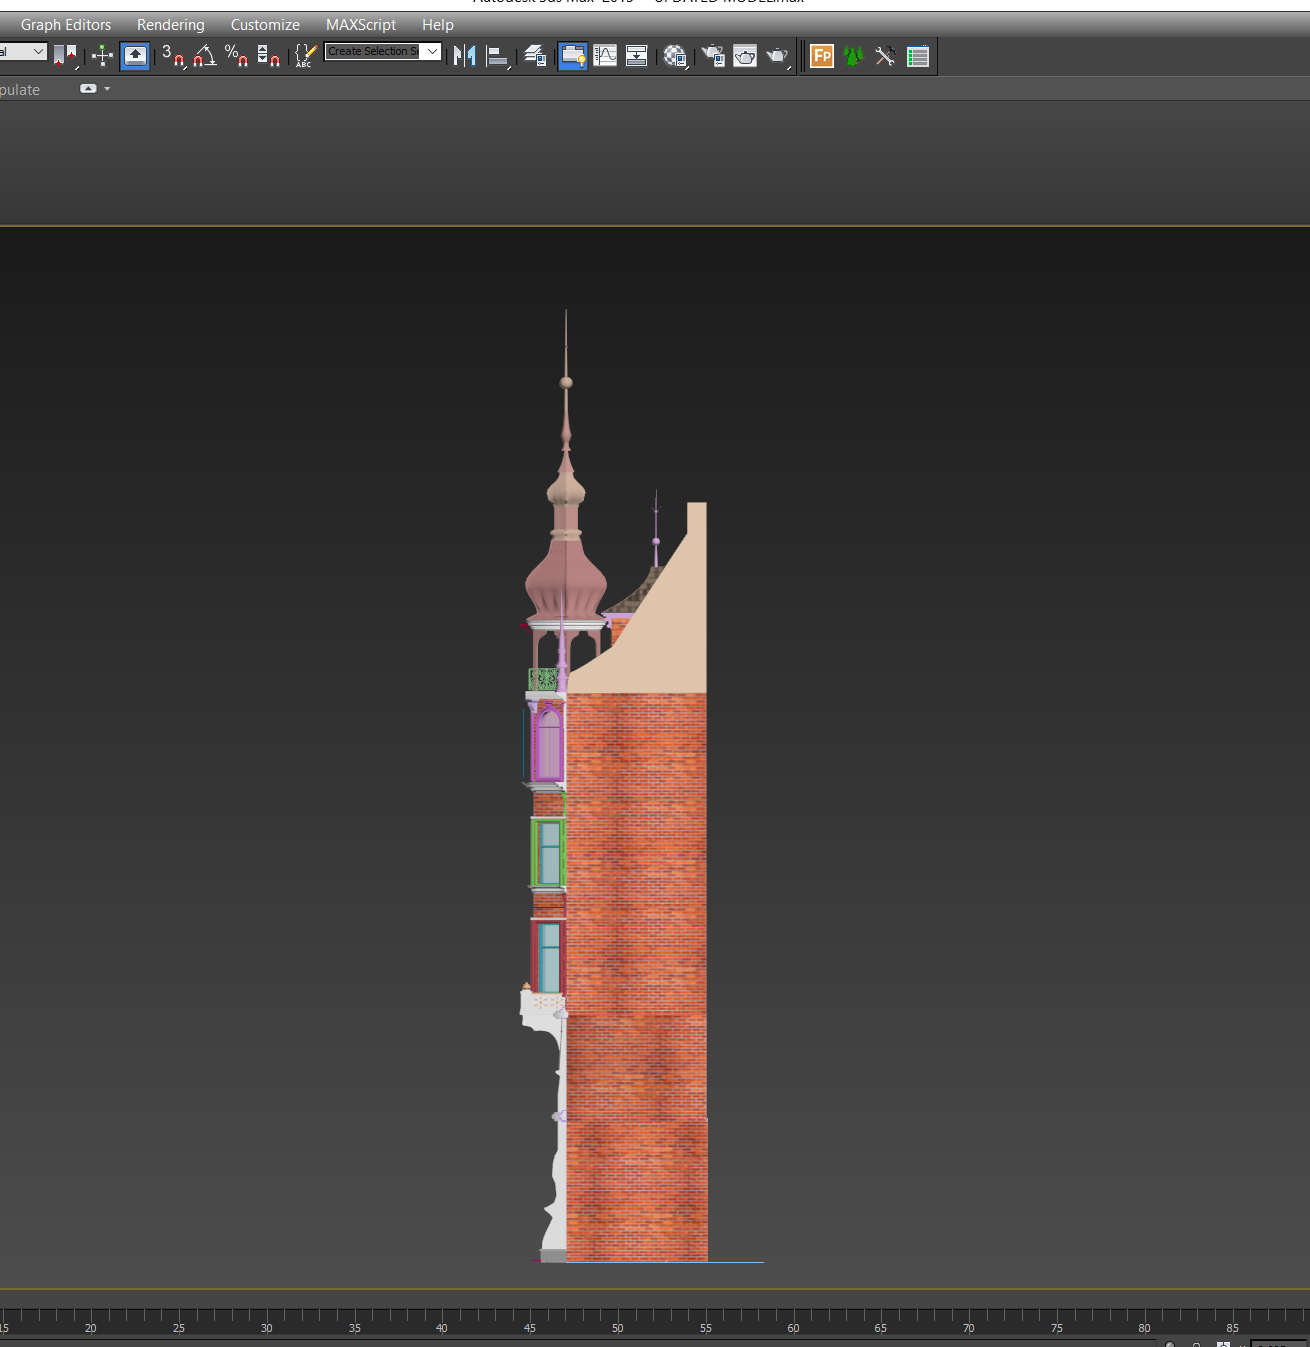
Task: Open the MAXScript menu
Action: pyautogui.click(x=361, y=25)
